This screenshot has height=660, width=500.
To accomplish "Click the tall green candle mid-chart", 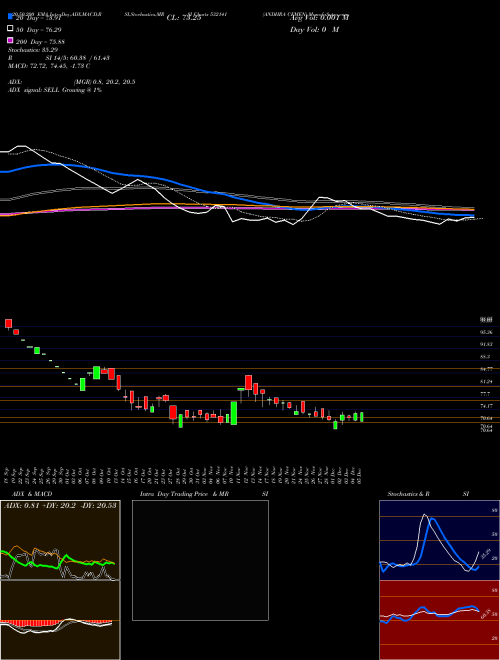I will 234,413.
